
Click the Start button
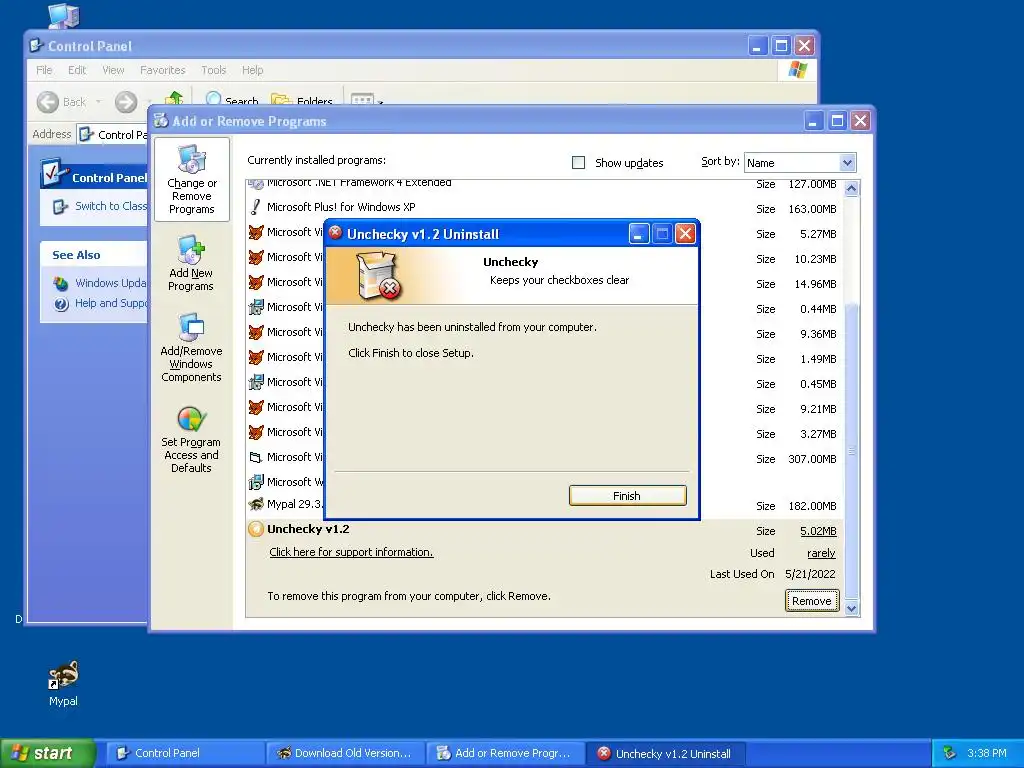[x=47, y=753]
